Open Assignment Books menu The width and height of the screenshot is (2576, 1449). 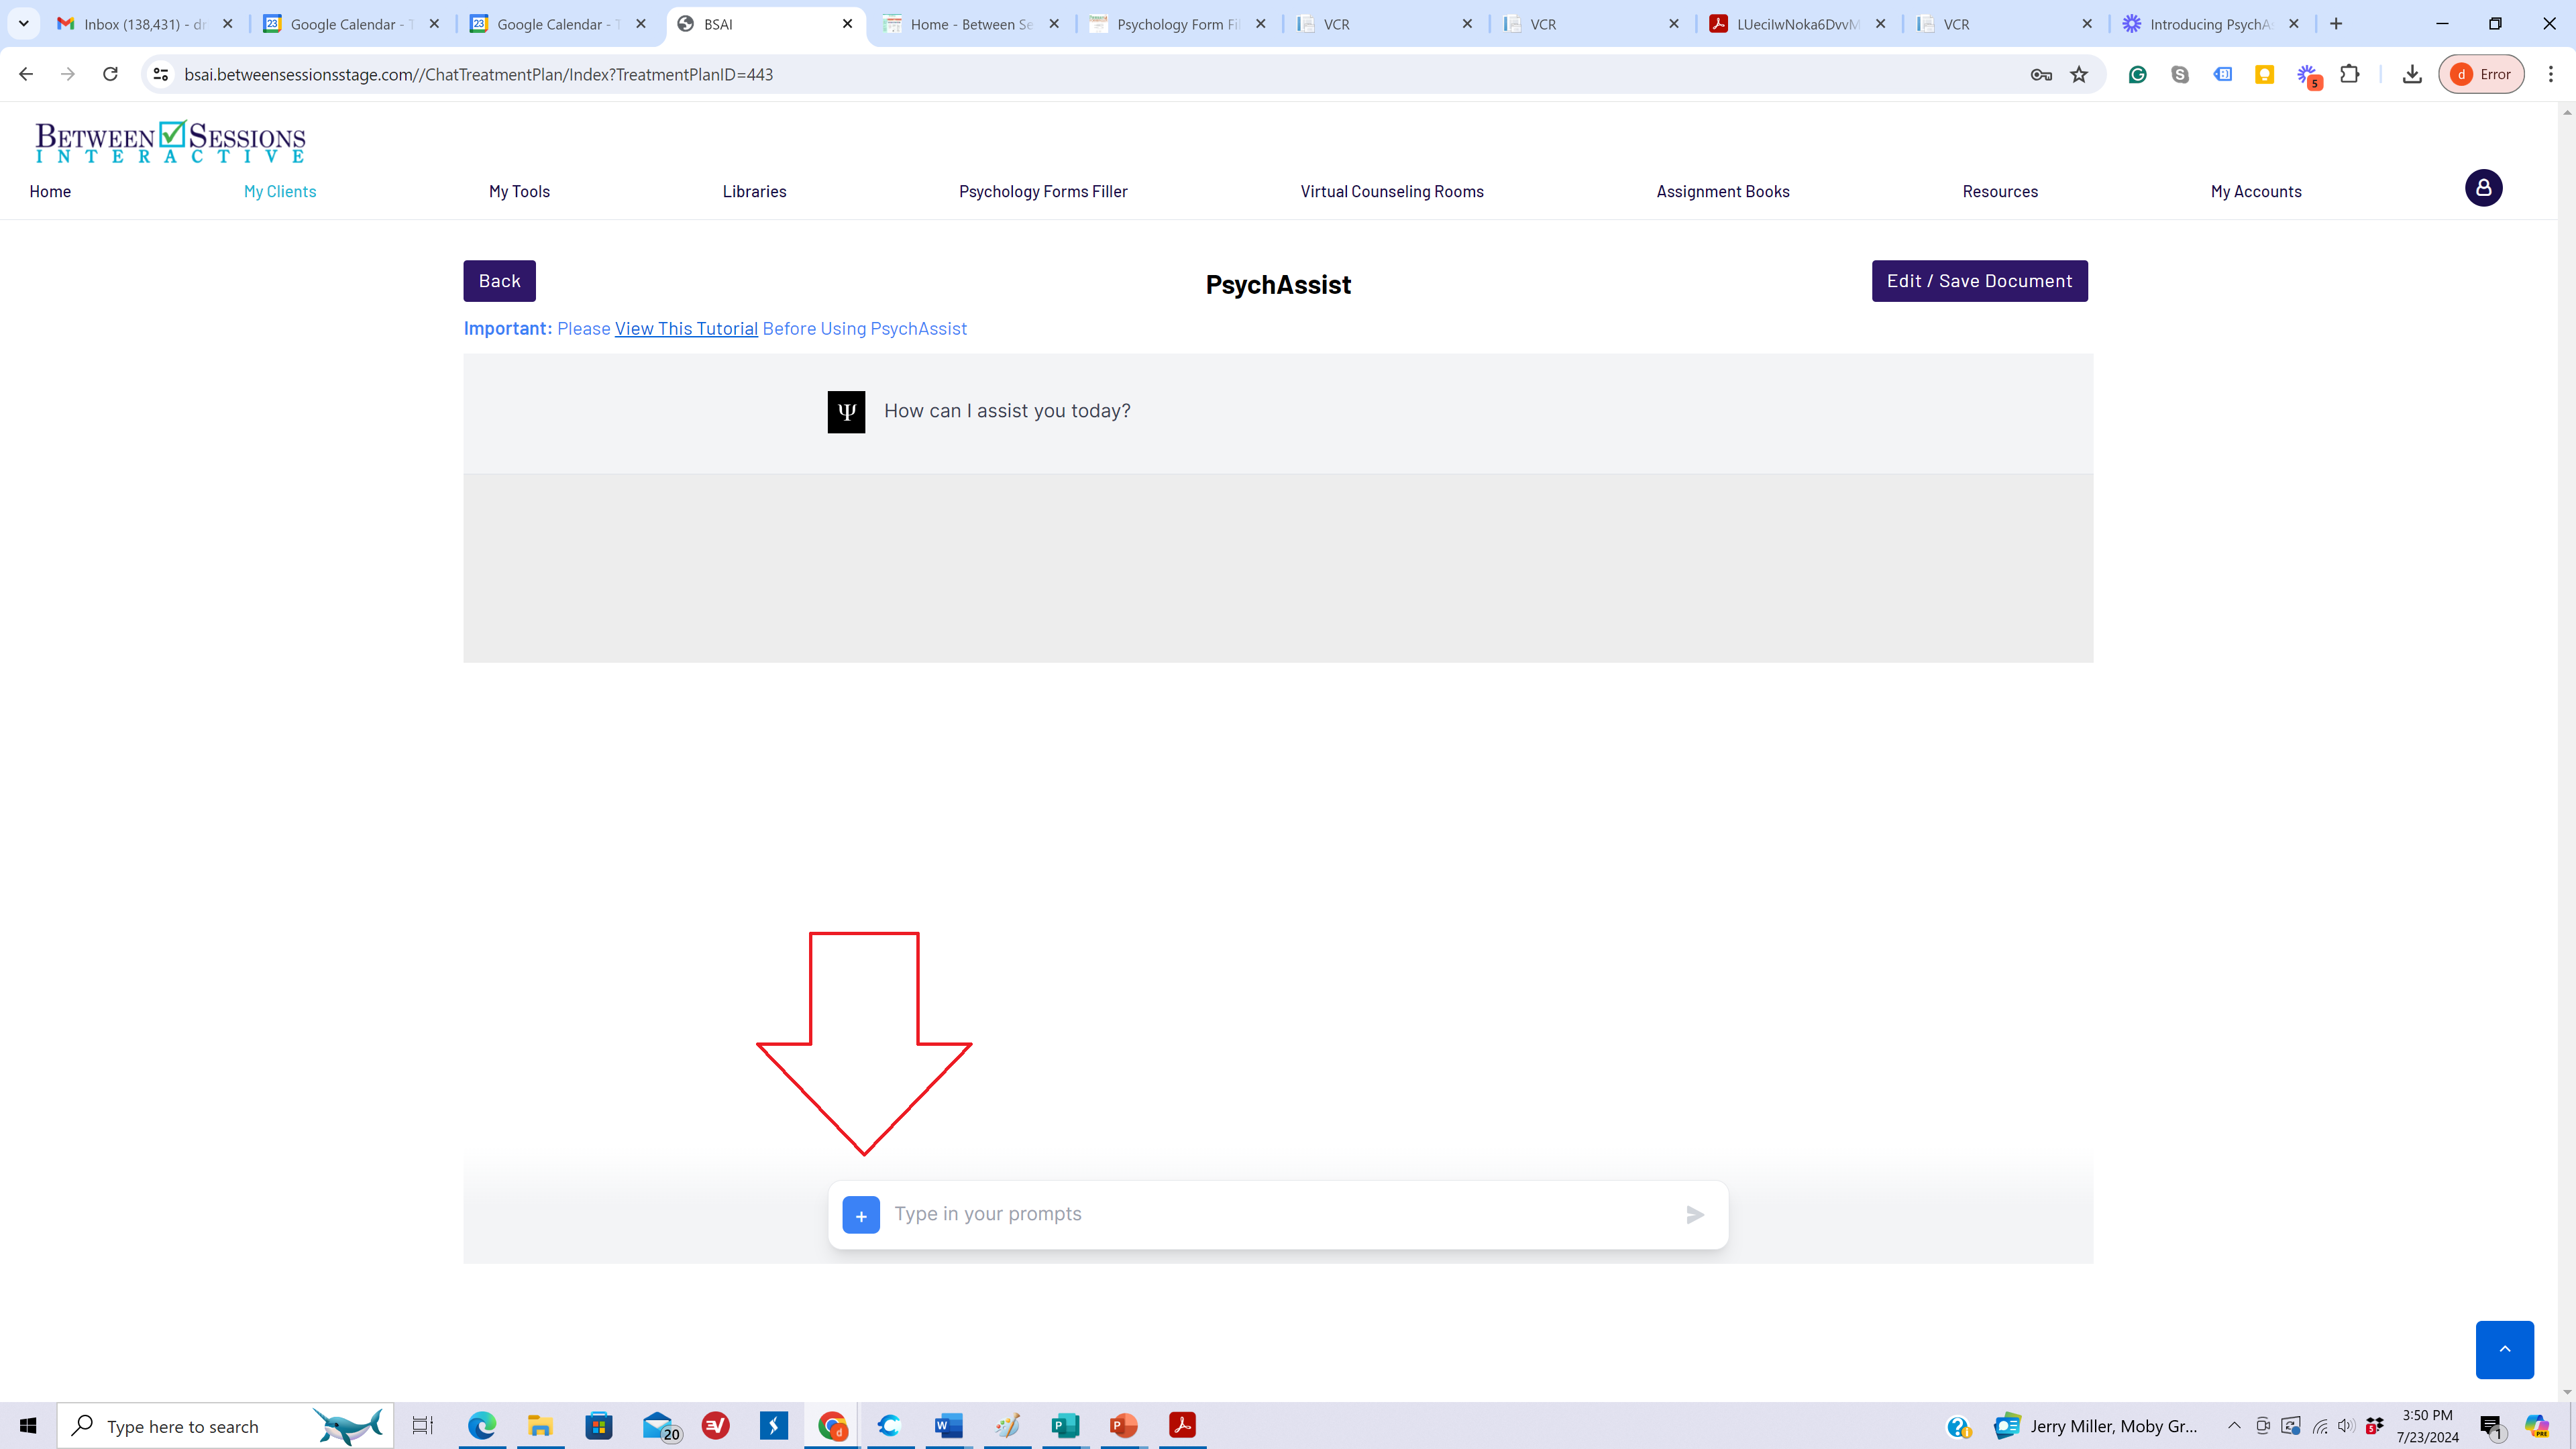[x=1723, y=191]
